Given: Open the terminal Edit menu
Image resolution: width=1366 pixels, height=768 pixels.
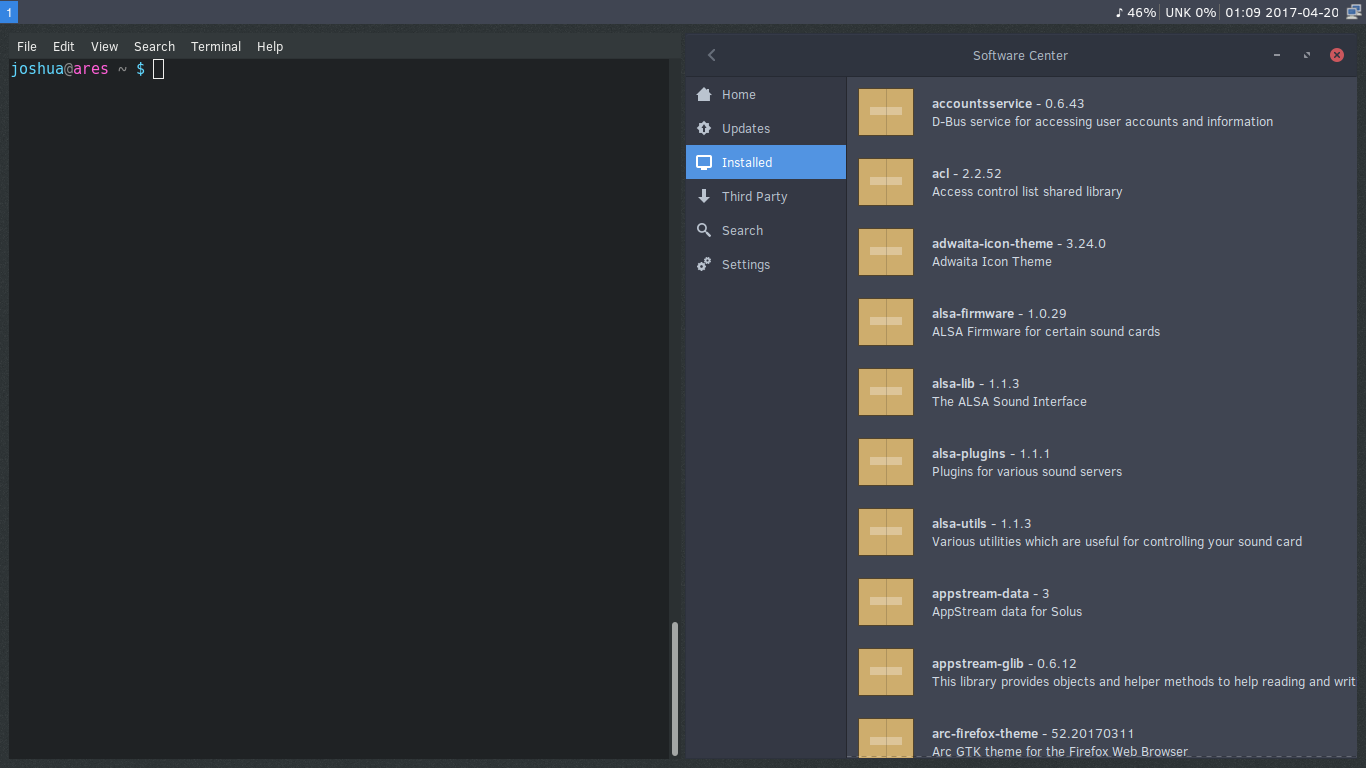Looking at the screenshot, I should (64, 46).
